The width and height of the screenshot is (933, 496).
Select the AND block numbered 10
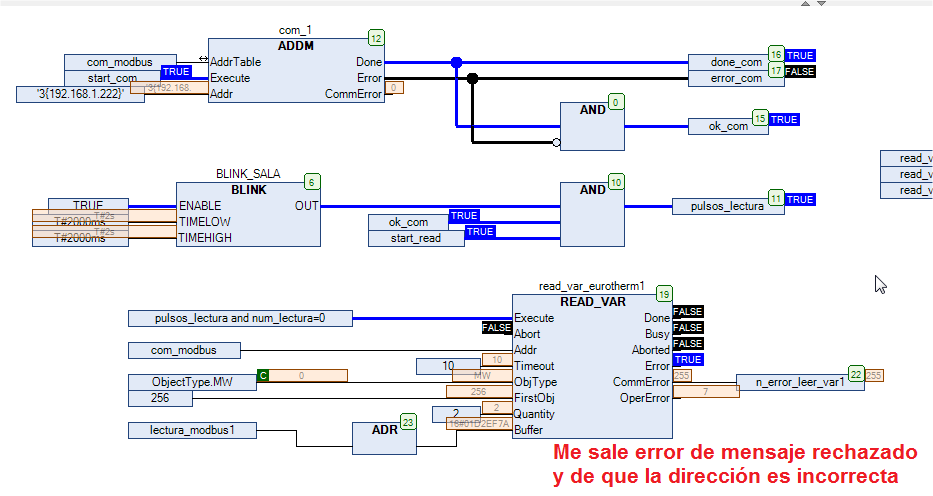coord(592,214)
